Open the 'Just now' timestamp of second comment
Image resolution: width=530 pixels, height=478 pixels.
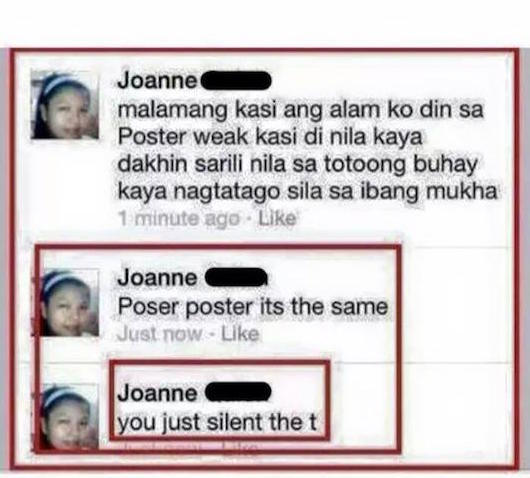coord(159,334)
